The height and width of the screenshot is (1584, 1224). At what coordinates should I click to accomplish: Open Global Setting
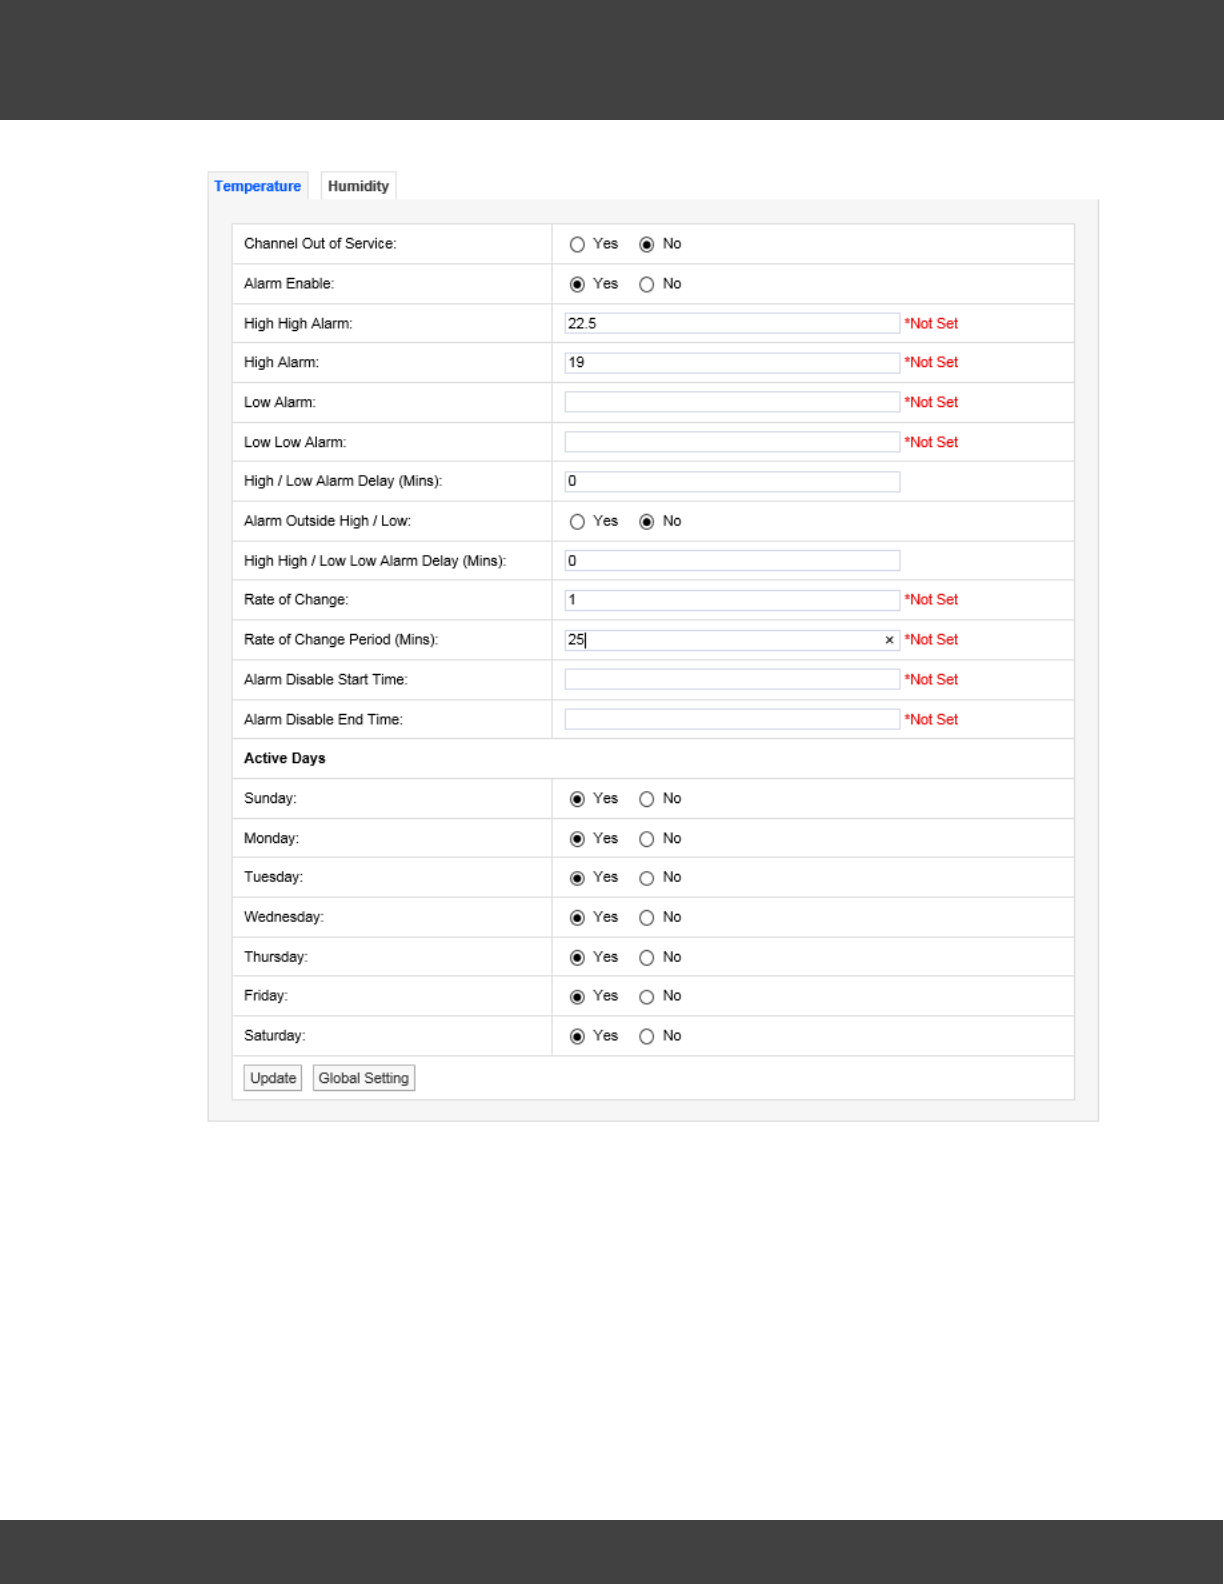pos(363,1078)
